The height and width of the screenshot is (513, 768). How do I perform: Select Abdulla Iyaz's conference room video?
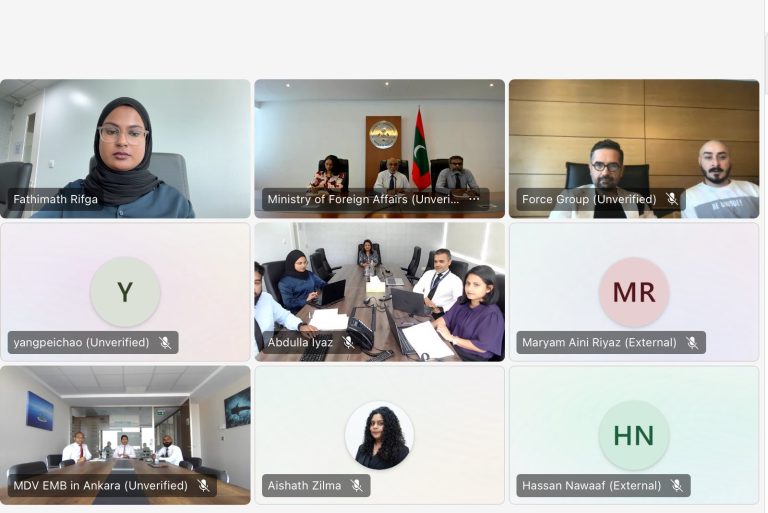pos(380,292)
